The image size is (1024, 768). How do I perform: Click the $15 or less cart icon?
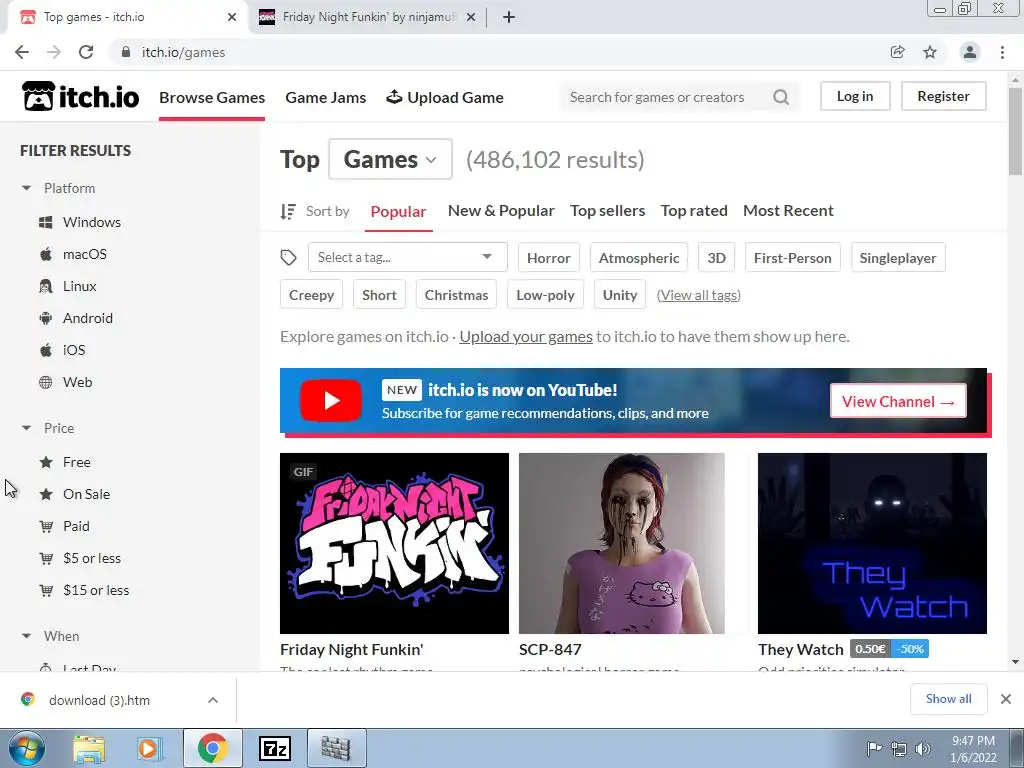coord(46,590)
